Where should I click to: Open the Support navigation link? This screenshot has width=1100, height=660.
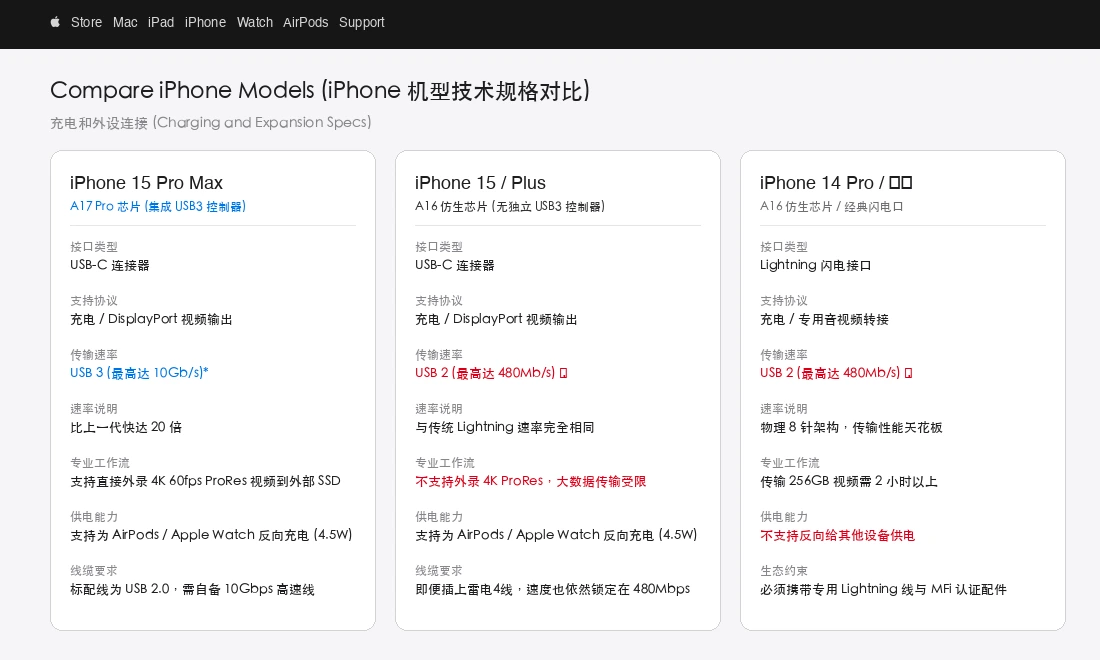point(361,22)
